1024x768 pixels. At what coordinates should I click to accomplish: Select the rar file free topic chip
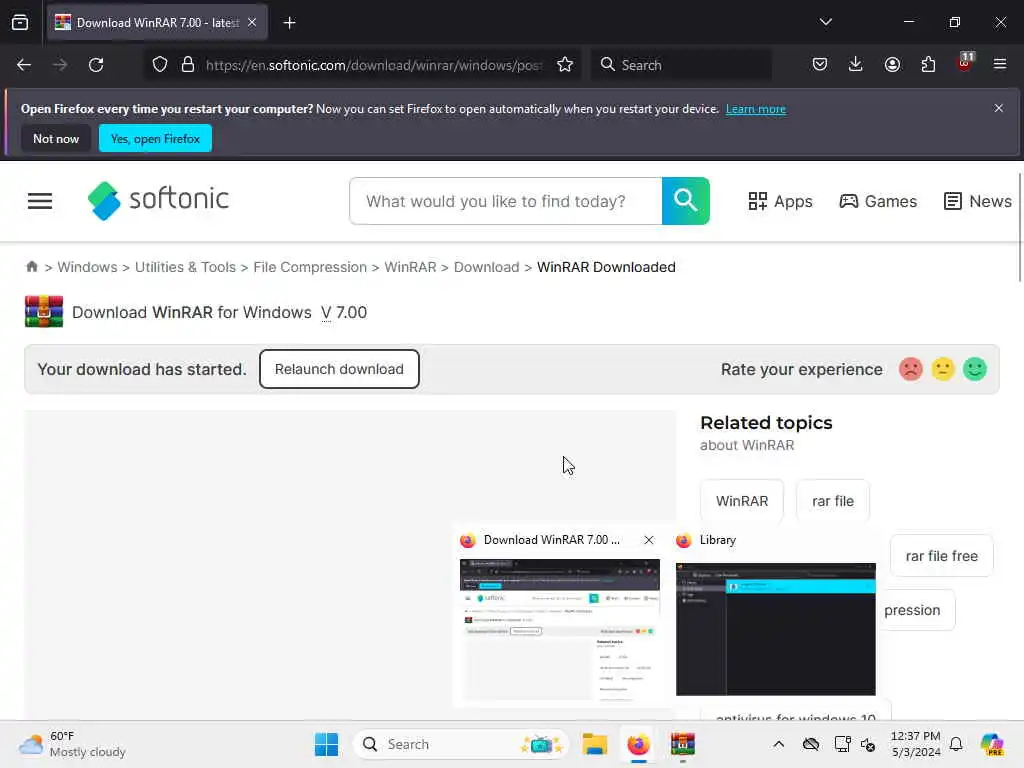942,556
